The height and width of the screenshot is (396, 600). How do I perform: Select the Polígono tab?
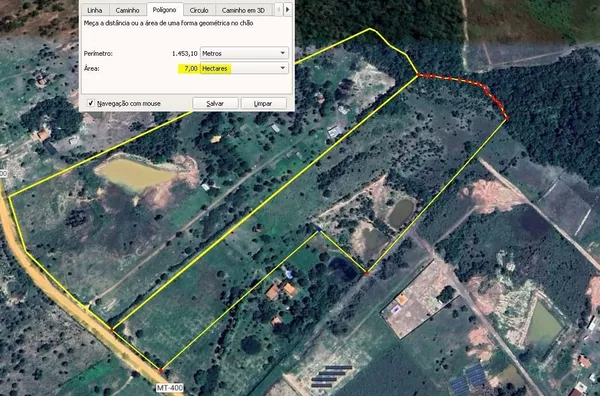pyautogui.click(x=165, y=9)
